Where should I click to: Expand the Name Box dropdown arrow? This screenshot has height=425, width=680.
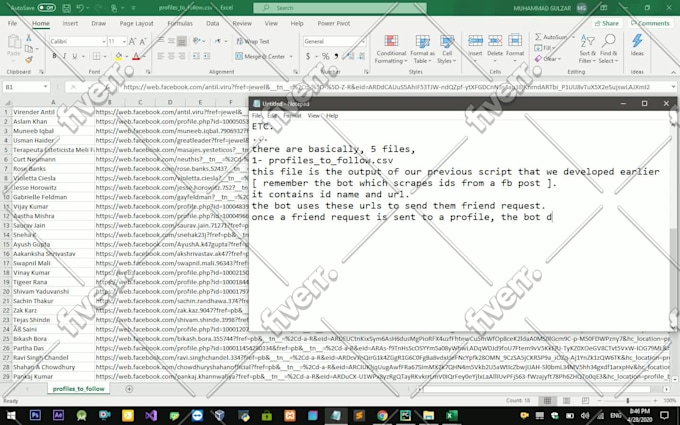coord(45,87)
